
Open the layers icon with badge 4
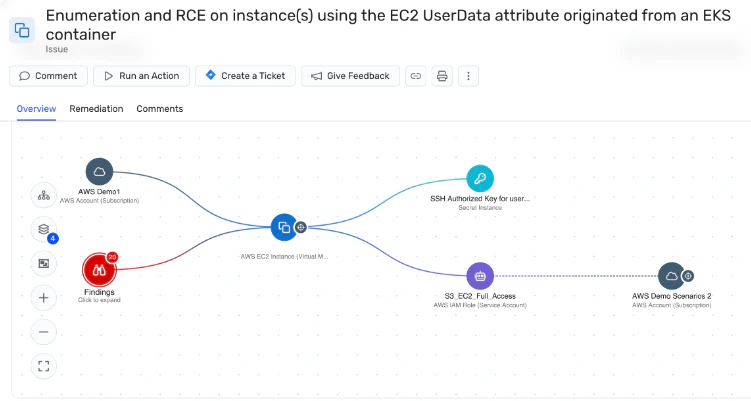[x=44, y=229]
